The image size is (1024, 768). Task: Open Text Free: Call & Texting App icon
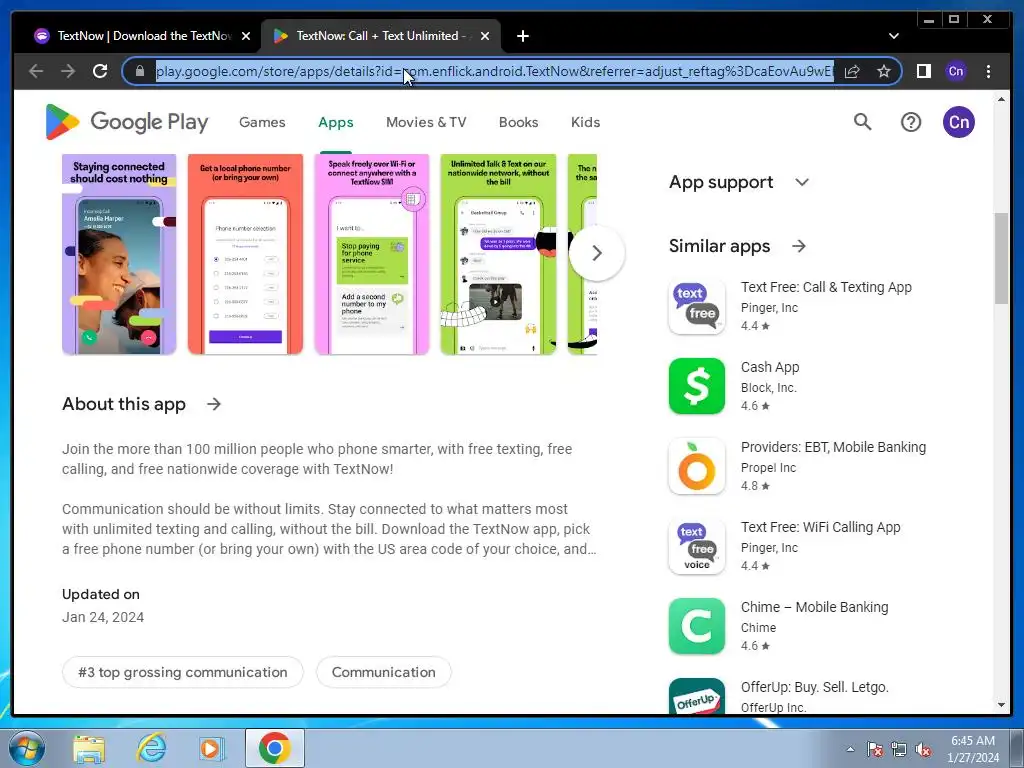[697, 306]
